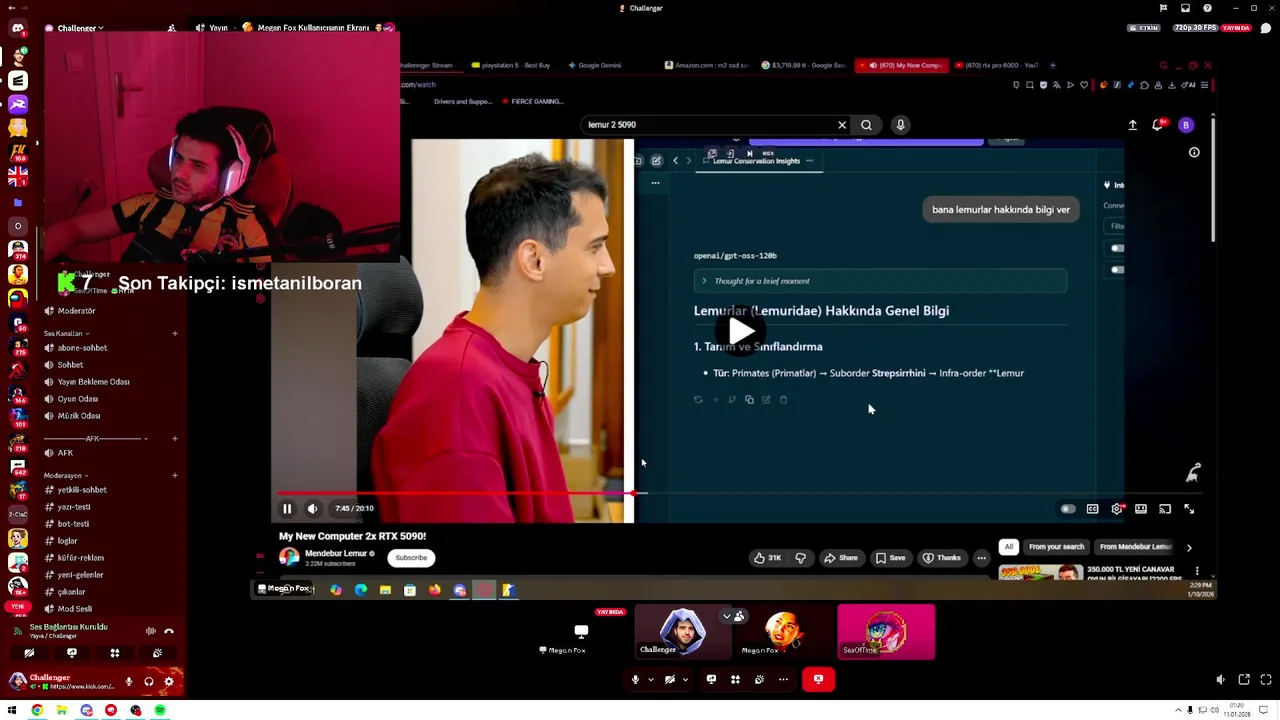The image size is (1280, 720).
Task: Cast the YouTube video to a device
Action: 1165,509
